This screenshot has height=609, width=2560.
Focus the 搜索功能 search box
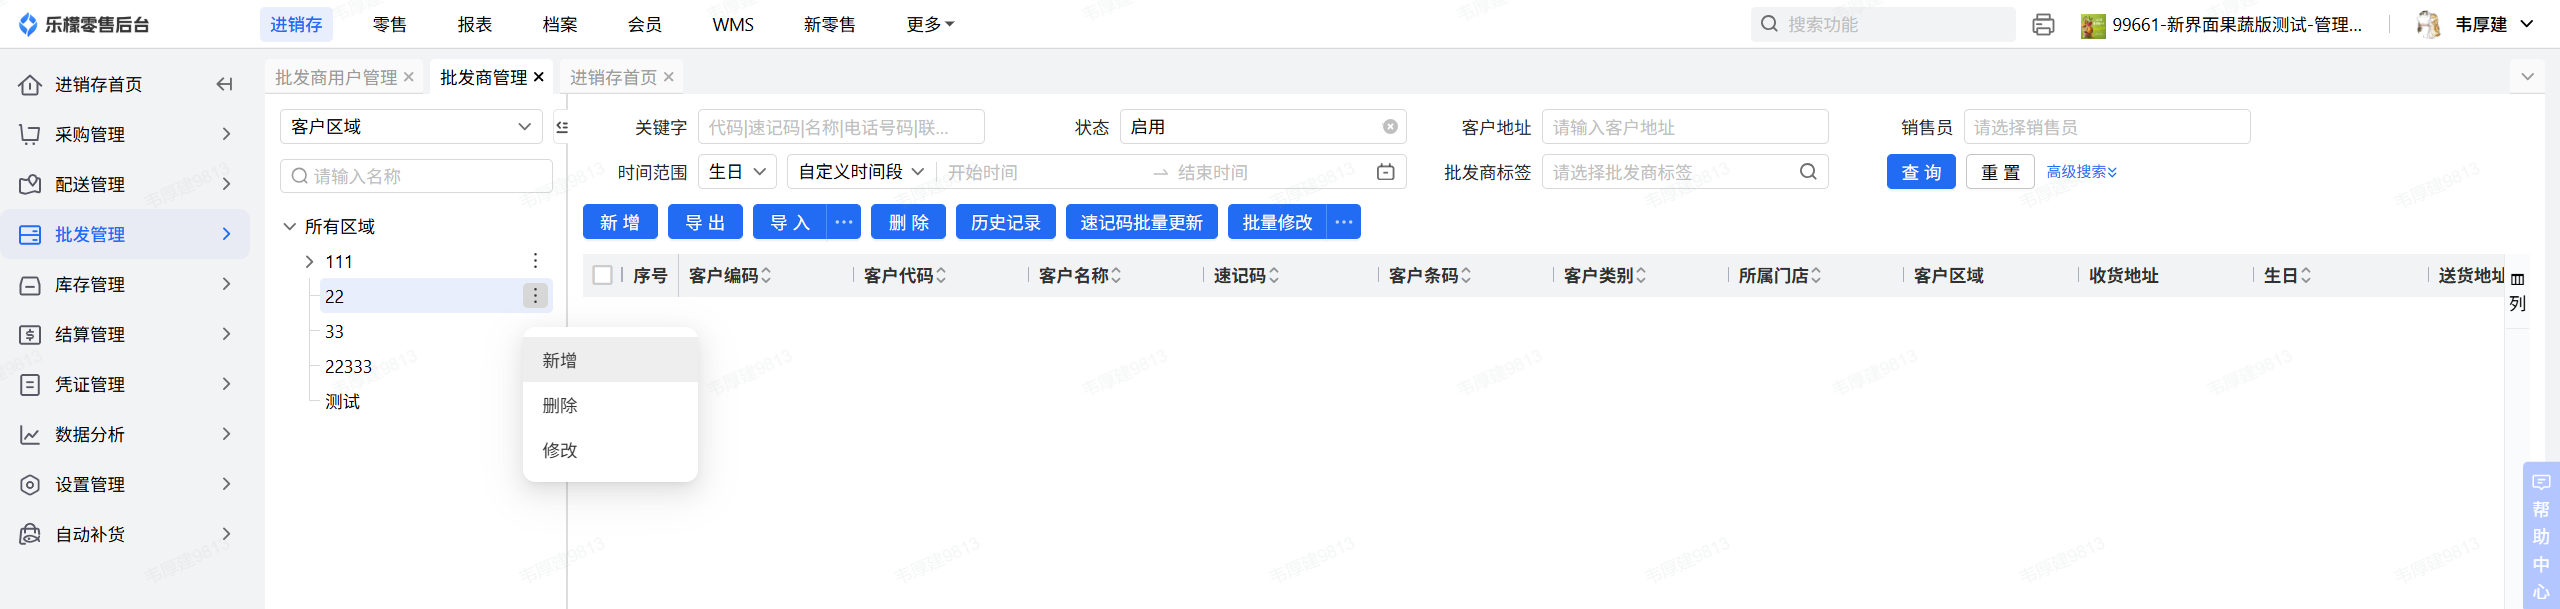(1883, 25)
